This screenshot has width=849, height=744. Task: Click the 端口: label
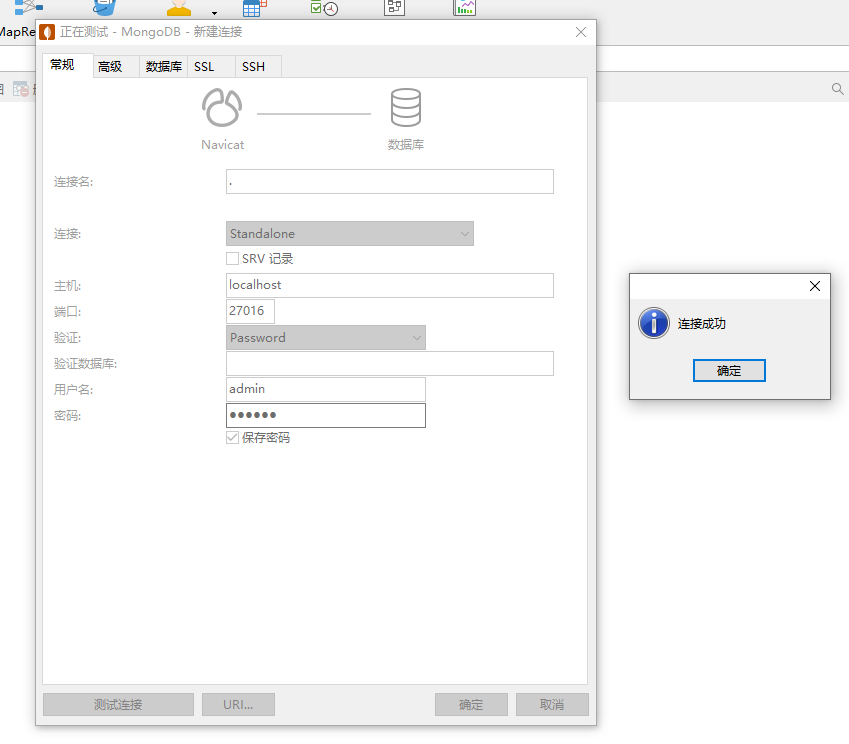[x=68, y=312]
